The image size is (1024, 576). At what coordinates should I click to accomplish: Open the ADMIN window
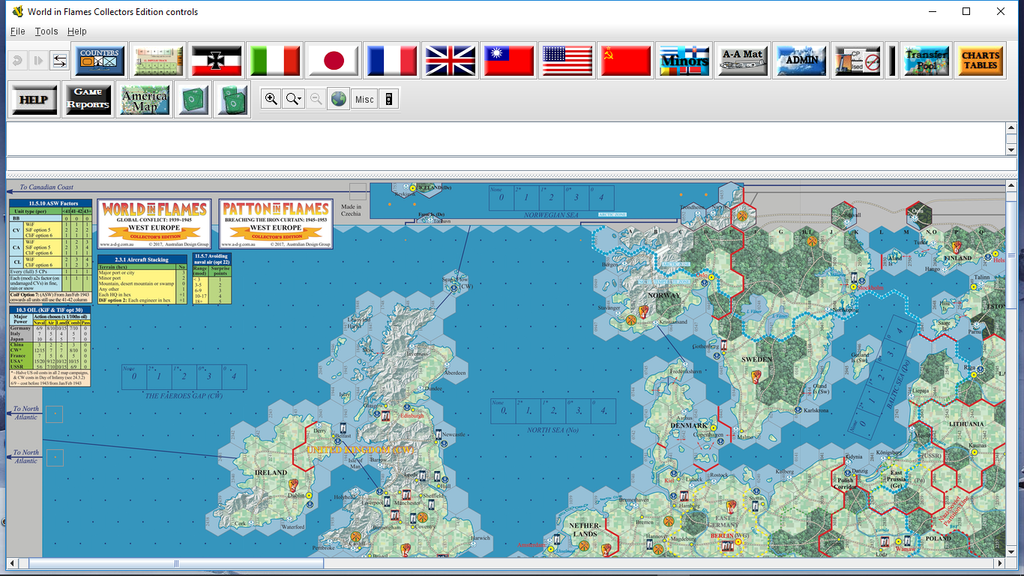801,61
